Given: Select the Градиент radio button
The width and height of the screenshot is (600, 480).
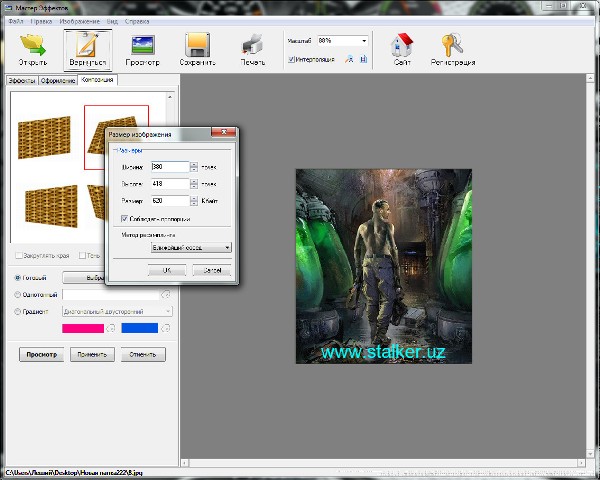Looking at the screenshot, I should point(18,311).
